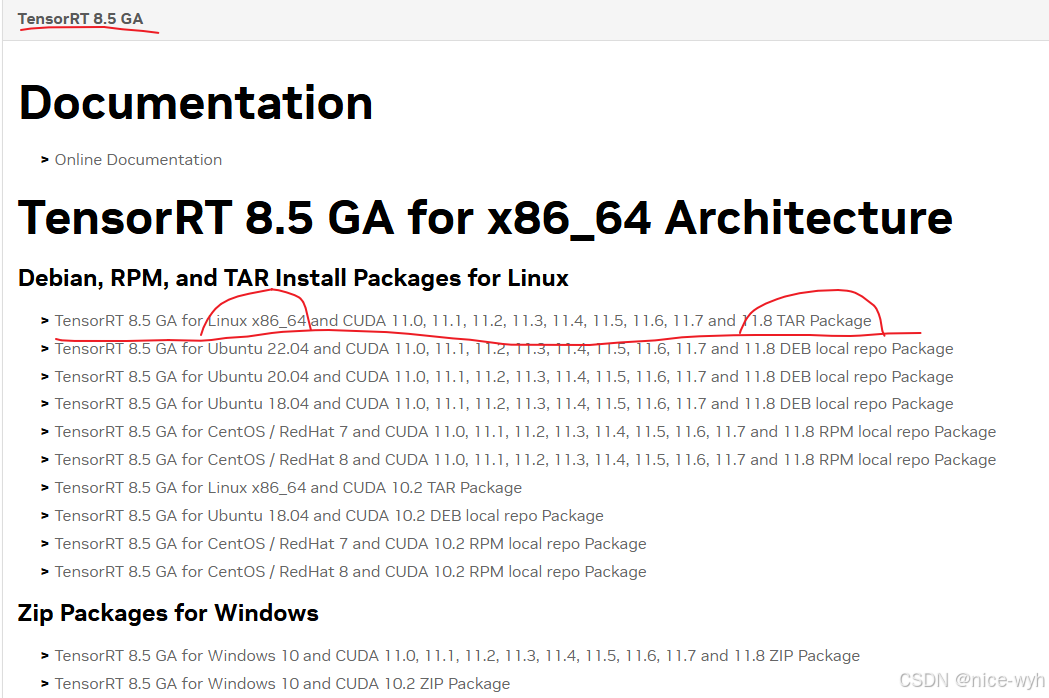Open Windows 10 CUDA 11.x ZIP Package link
Screen dimensions: 1049x698
pos(457,656)
